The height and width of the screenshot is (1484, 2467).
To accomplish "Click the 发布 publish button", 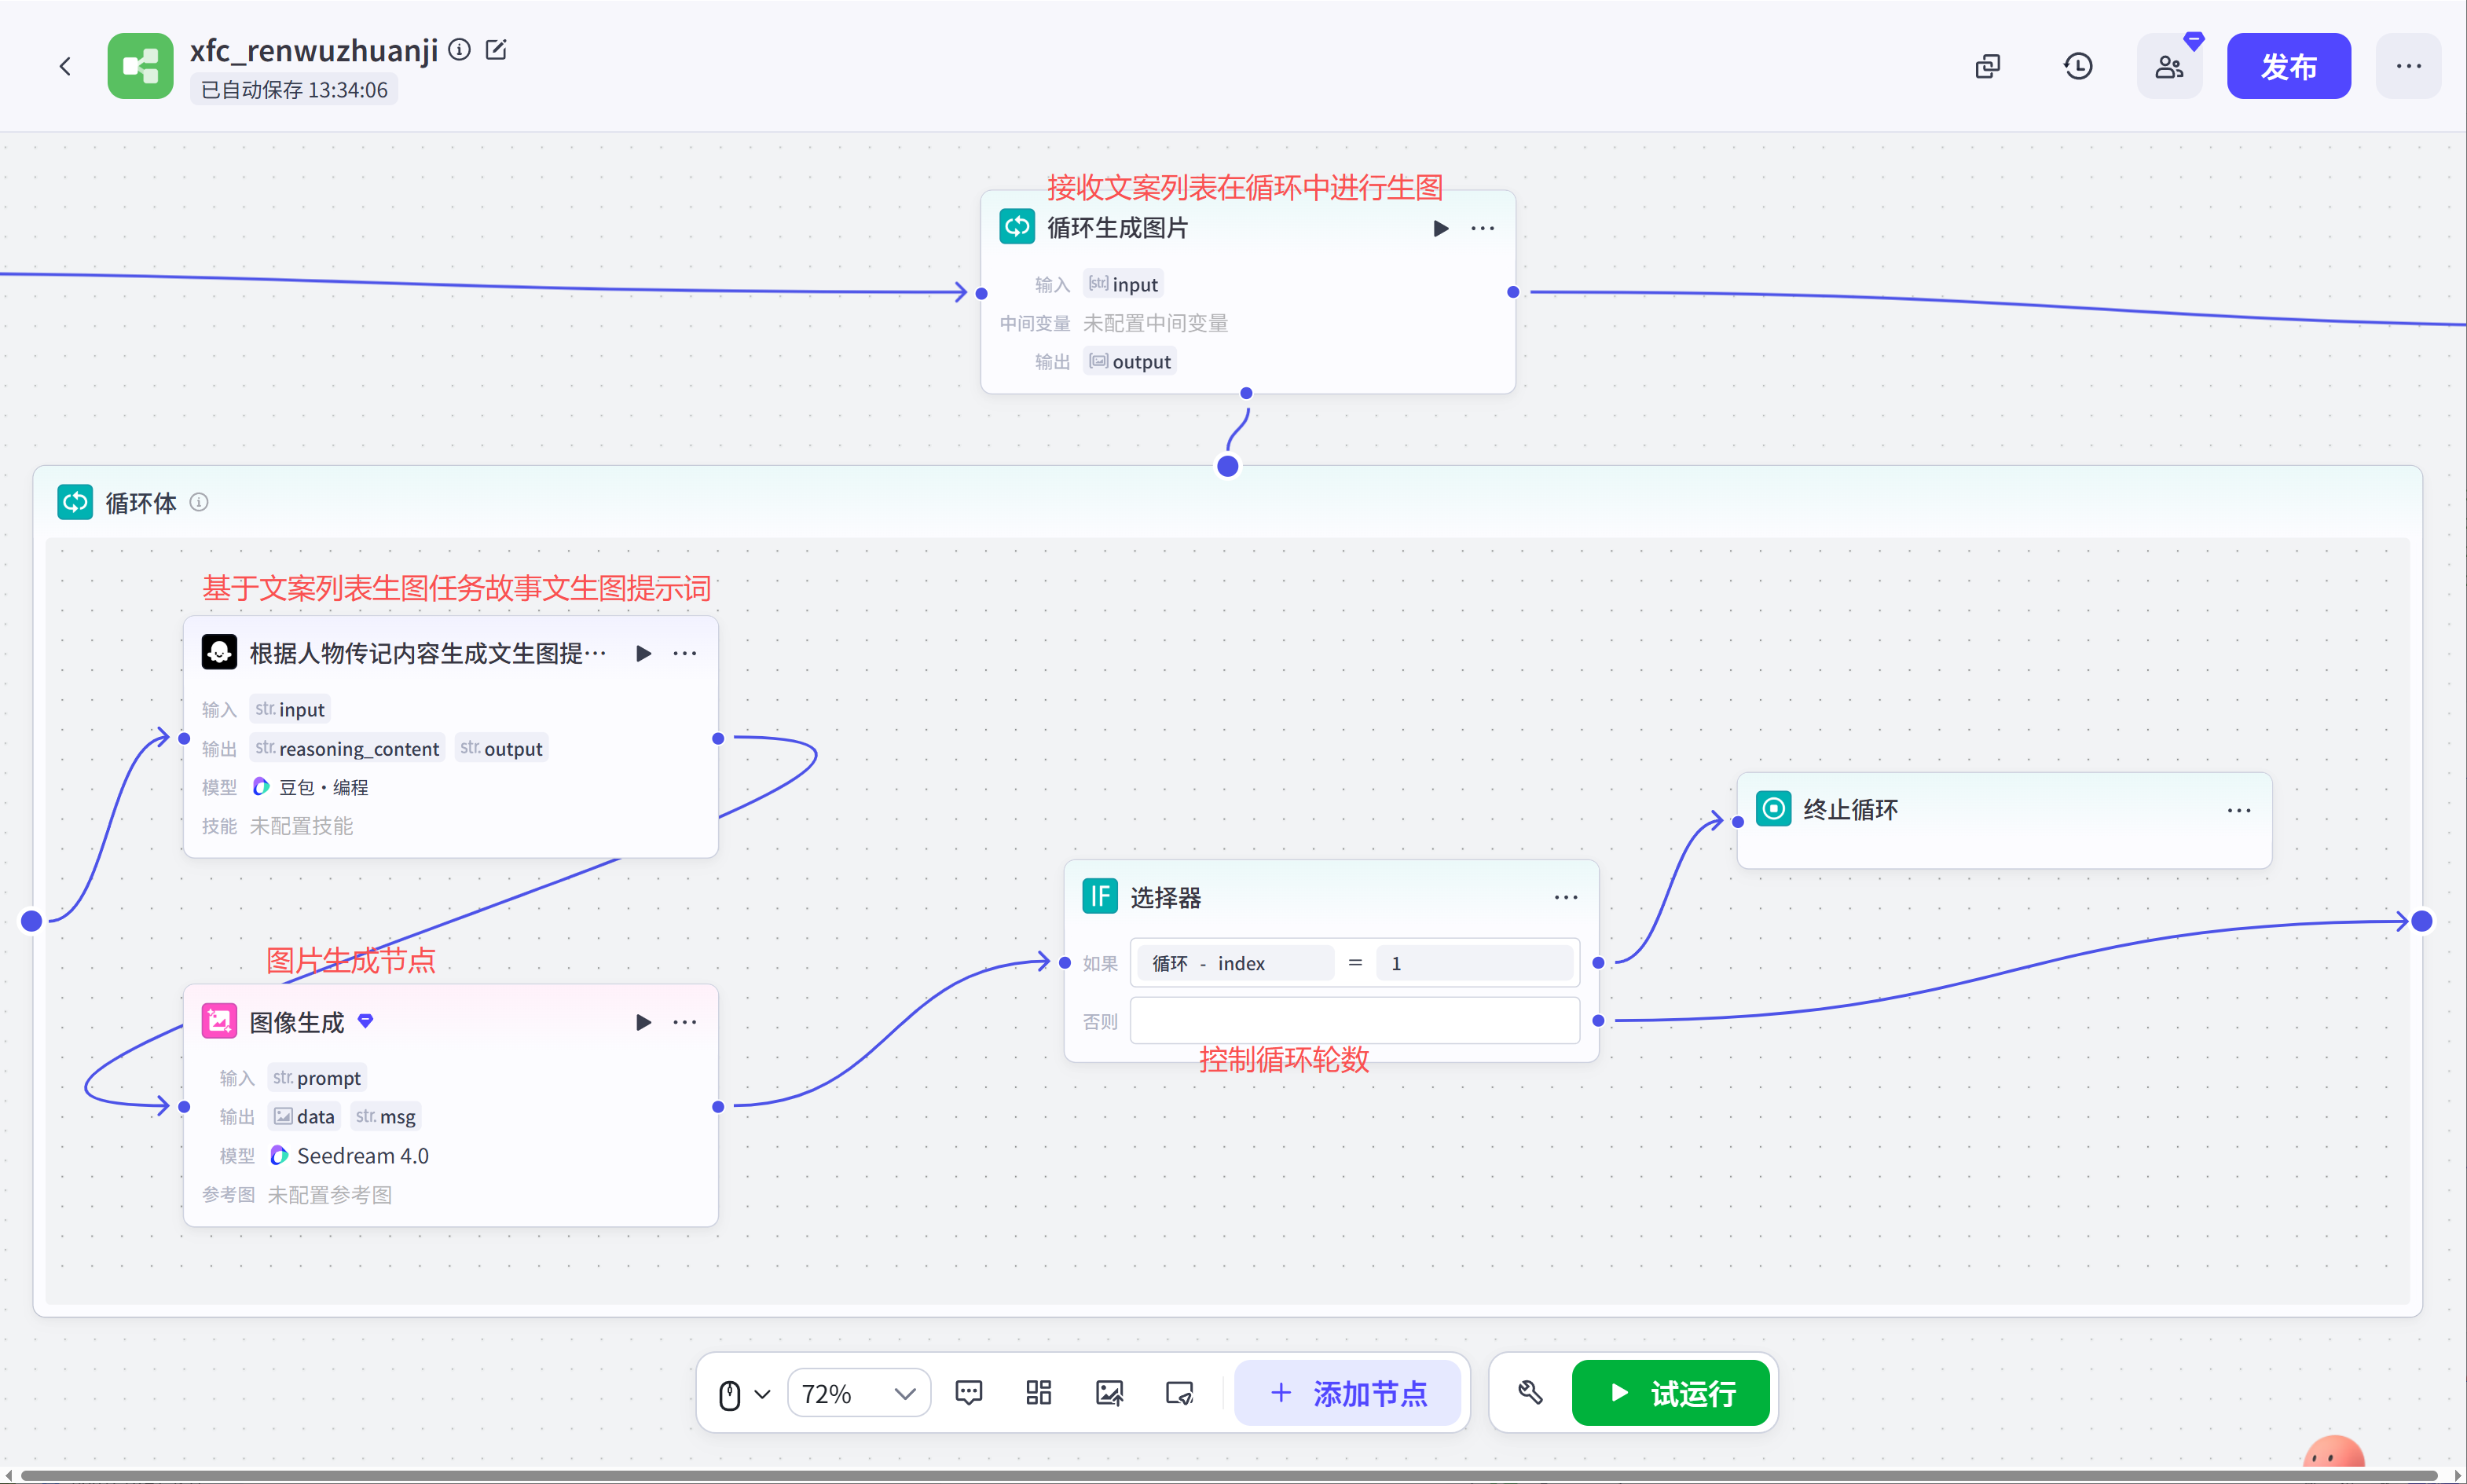I will pos(2288,66).
